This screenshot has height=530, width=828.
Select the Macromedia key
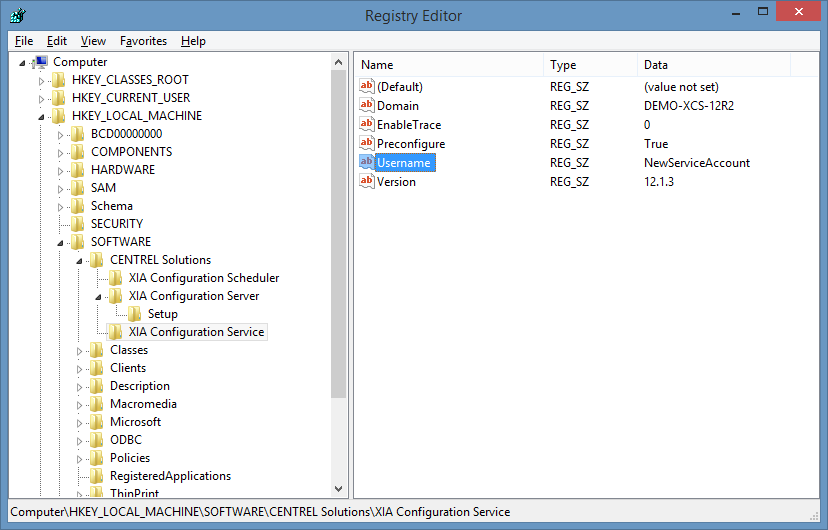pos(143,404)
